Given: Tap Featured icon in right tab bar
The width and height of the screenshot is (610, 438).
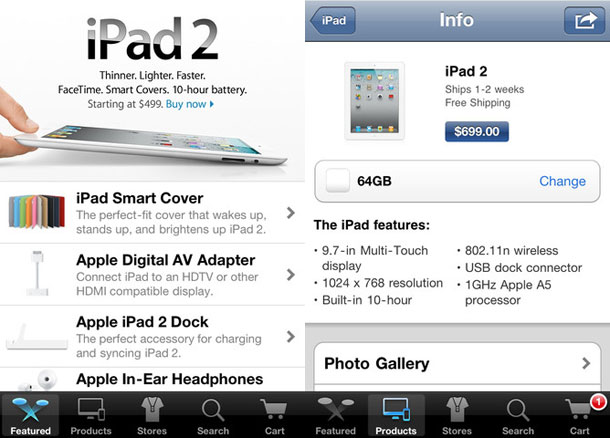Looking at the screenshot, I should 335,415.
